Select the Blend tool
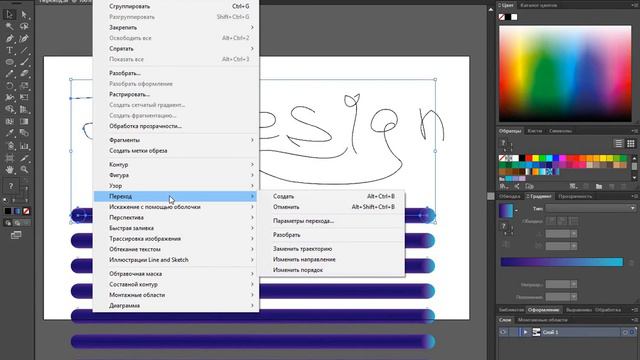 [24, 133]
